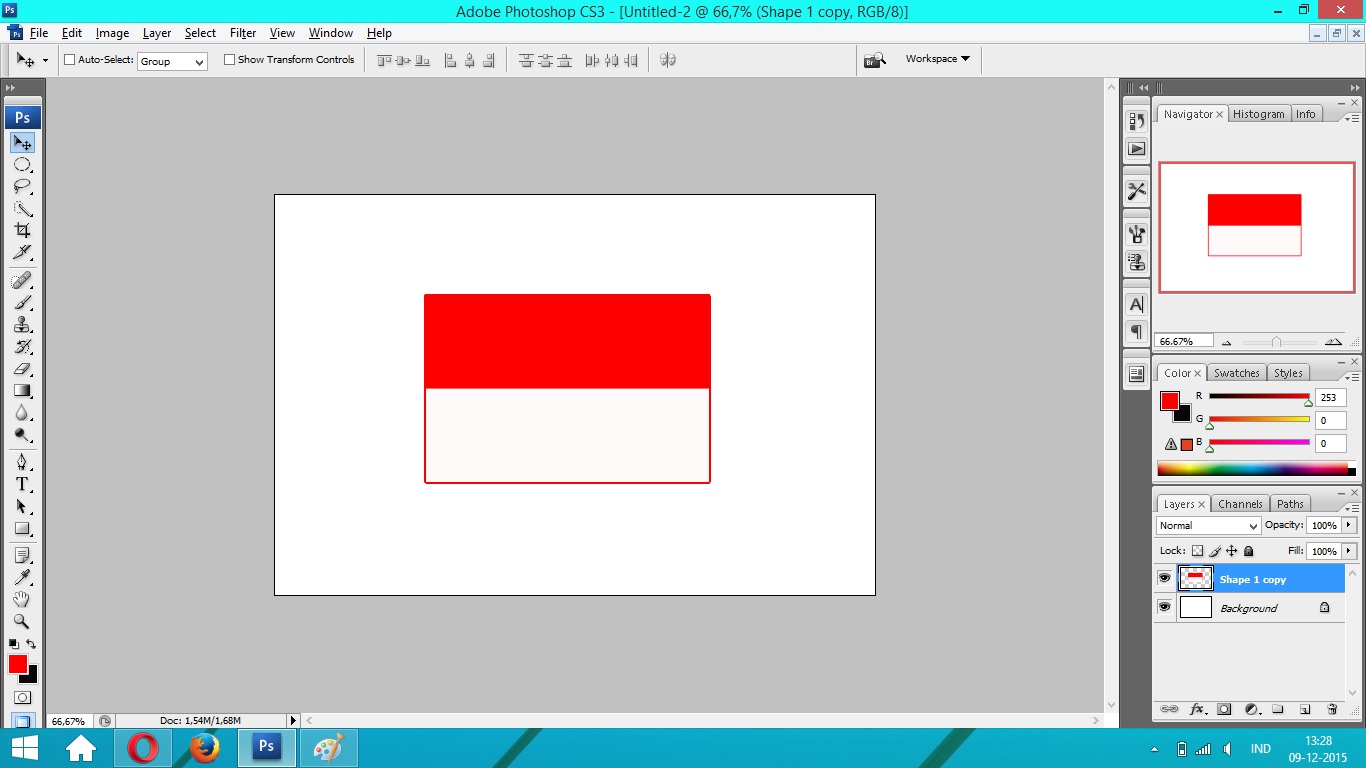Image resolution: width=1366 pixels, height=768 pixels.
Task: Select the Rectangle shape tool
Action: coord(22,528)
